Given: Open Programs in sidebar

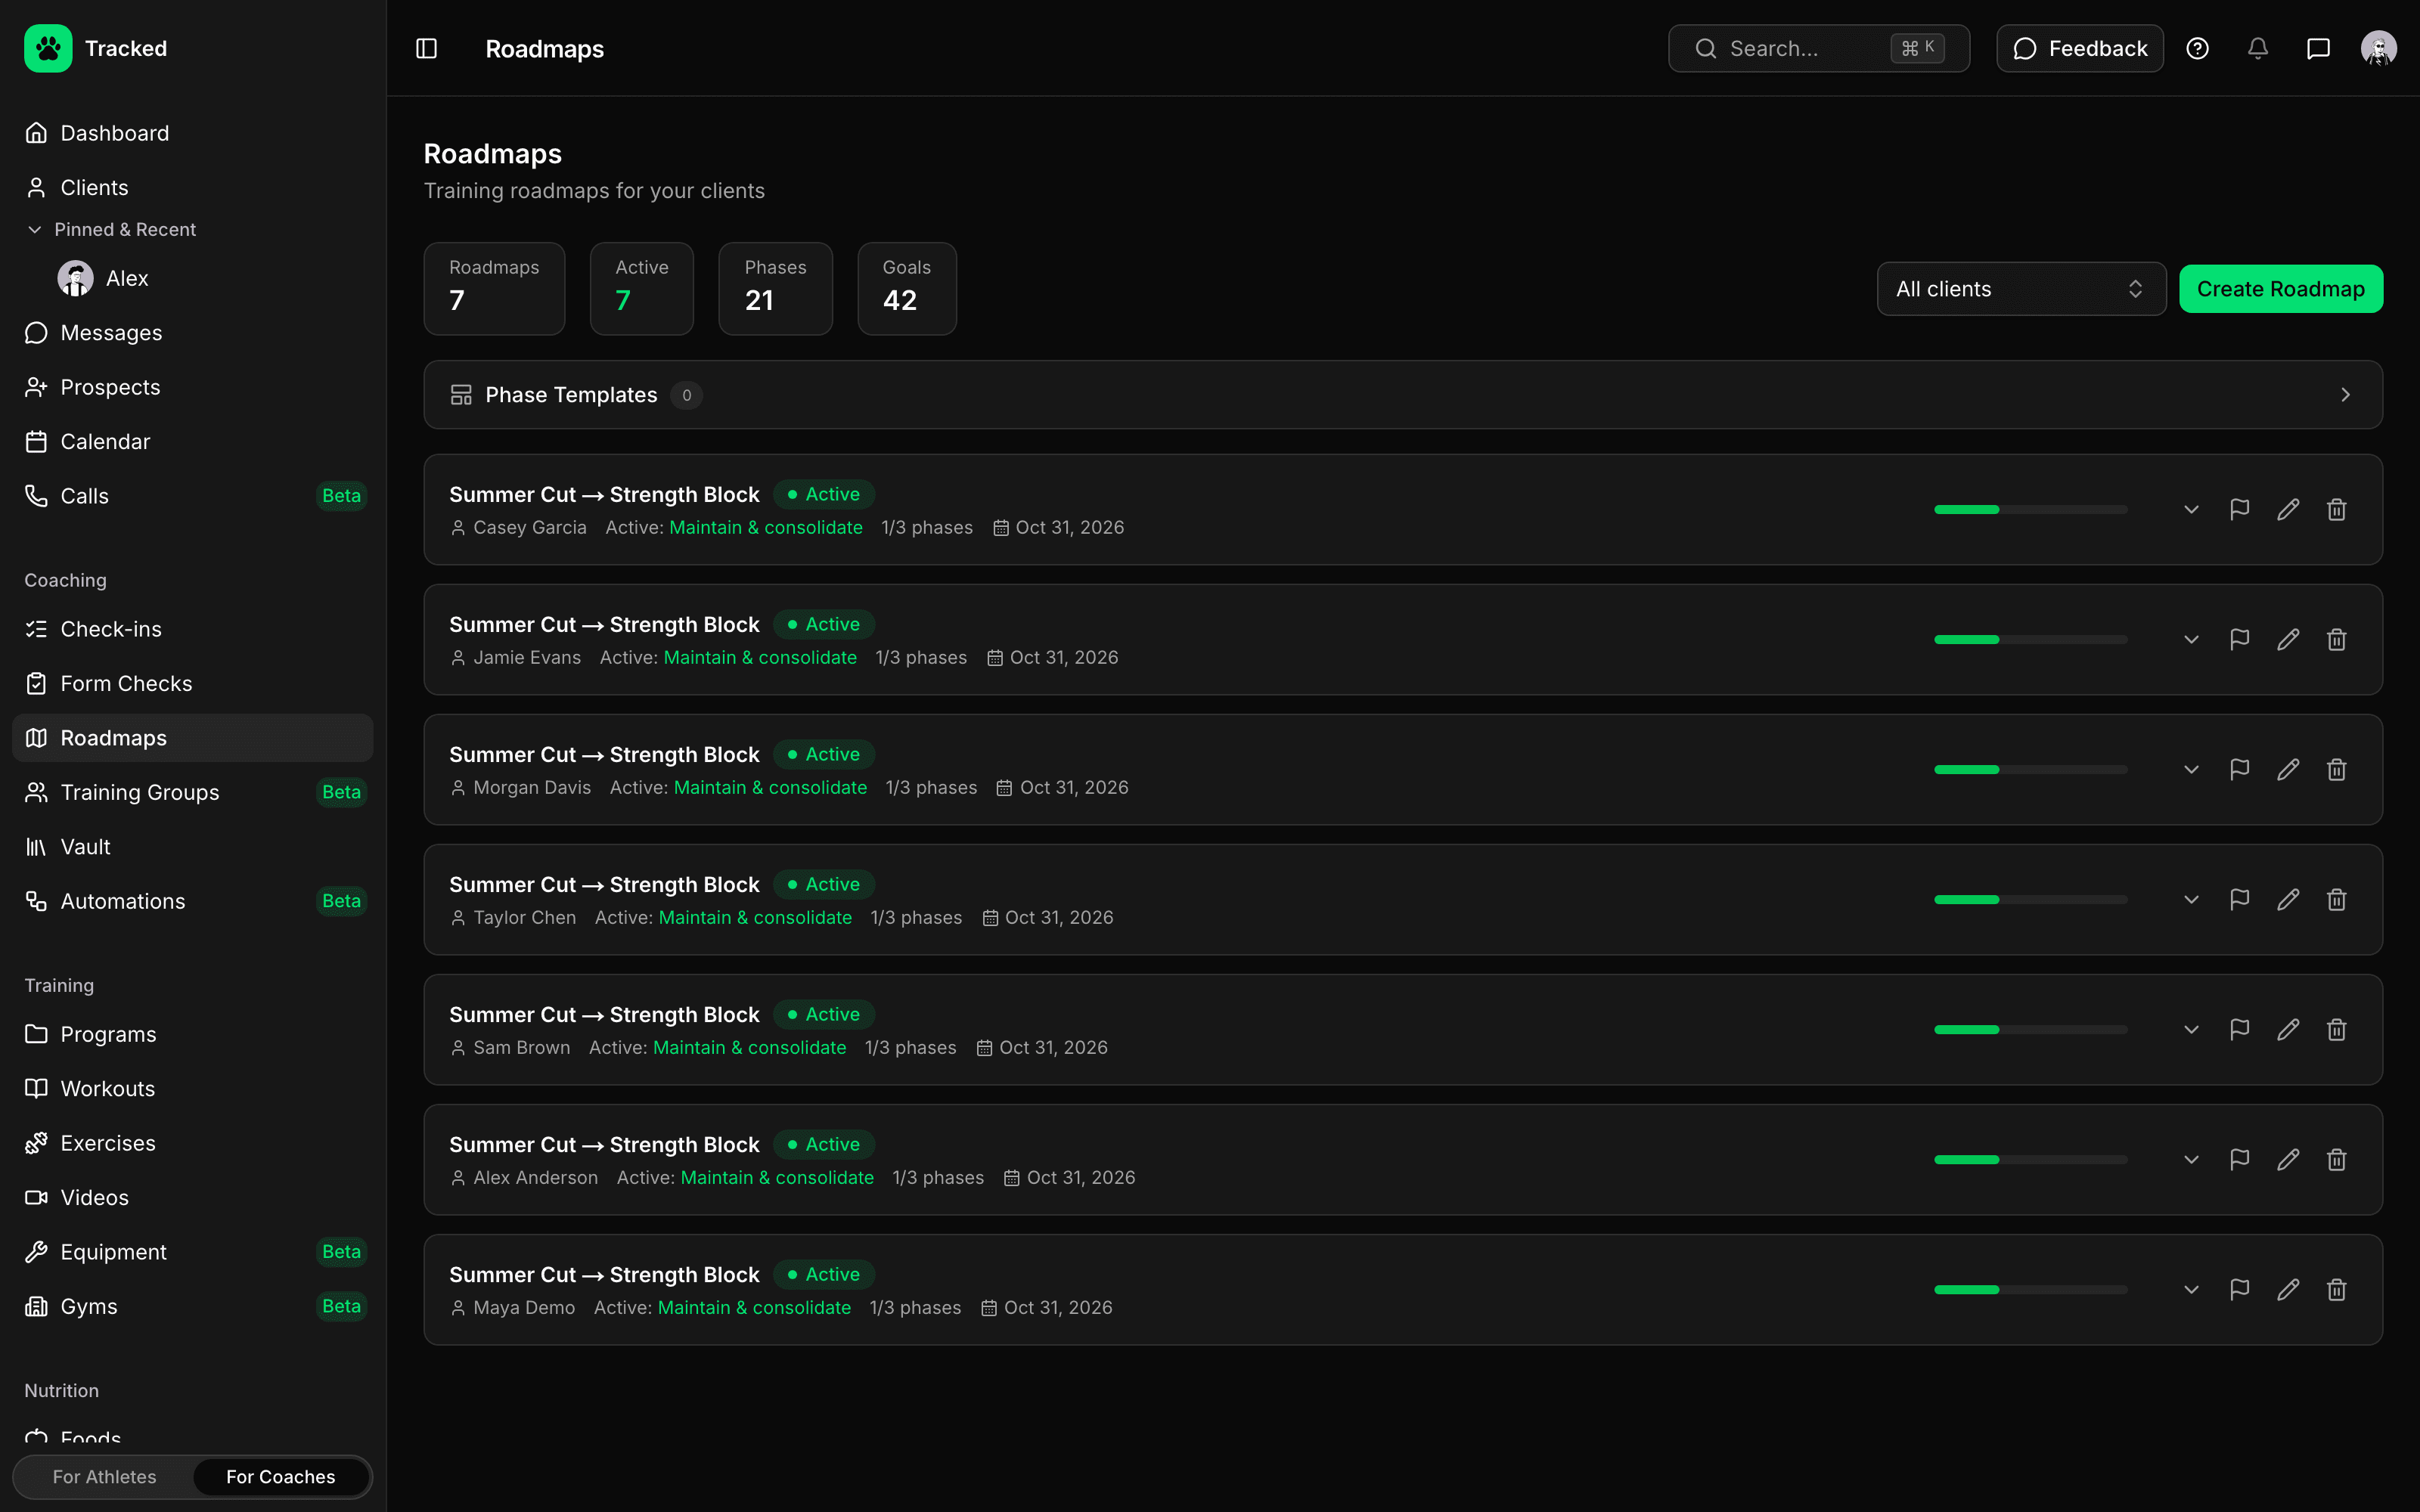Looking at the screenshot, I should 192,1034.
